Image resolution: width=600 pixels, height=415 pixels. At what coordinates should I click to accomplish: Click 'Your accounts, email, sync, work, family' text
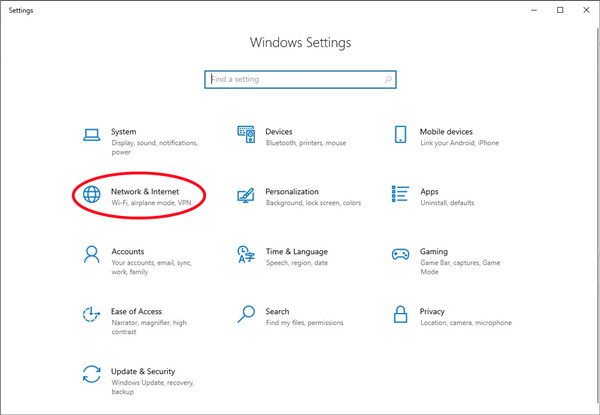[152, 267]
